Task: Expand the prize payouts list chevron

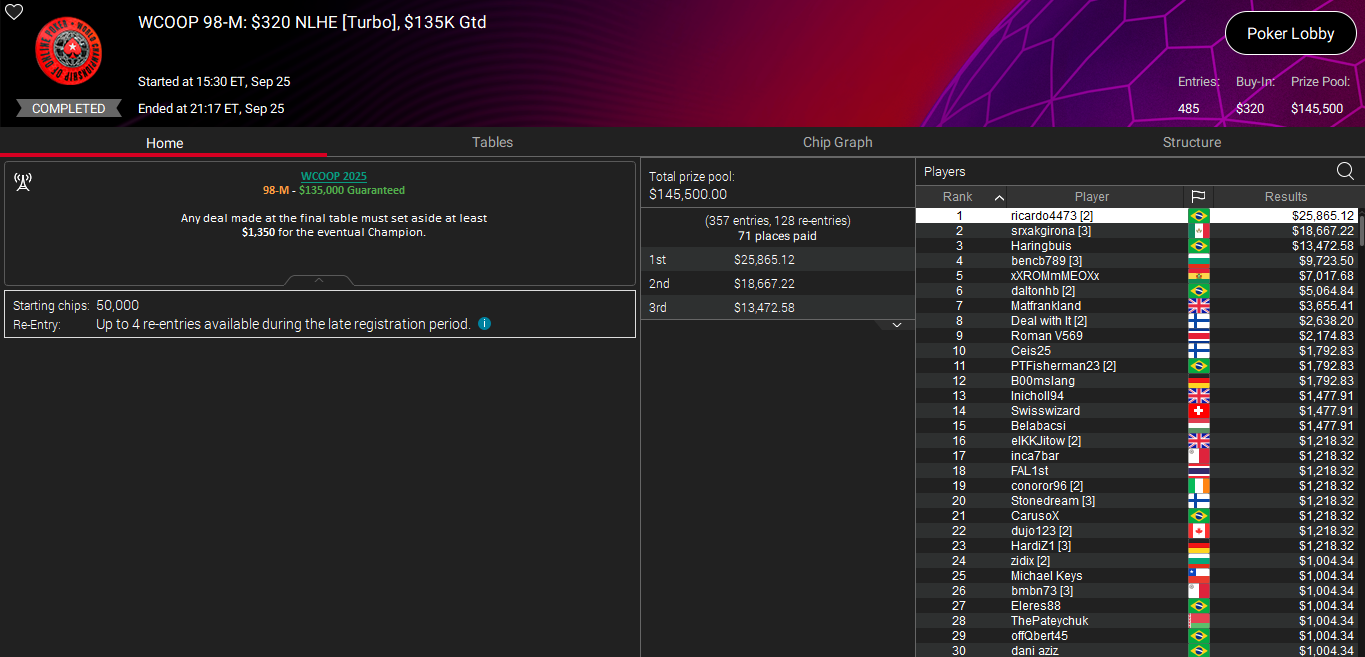Action: tap(897, 325)
